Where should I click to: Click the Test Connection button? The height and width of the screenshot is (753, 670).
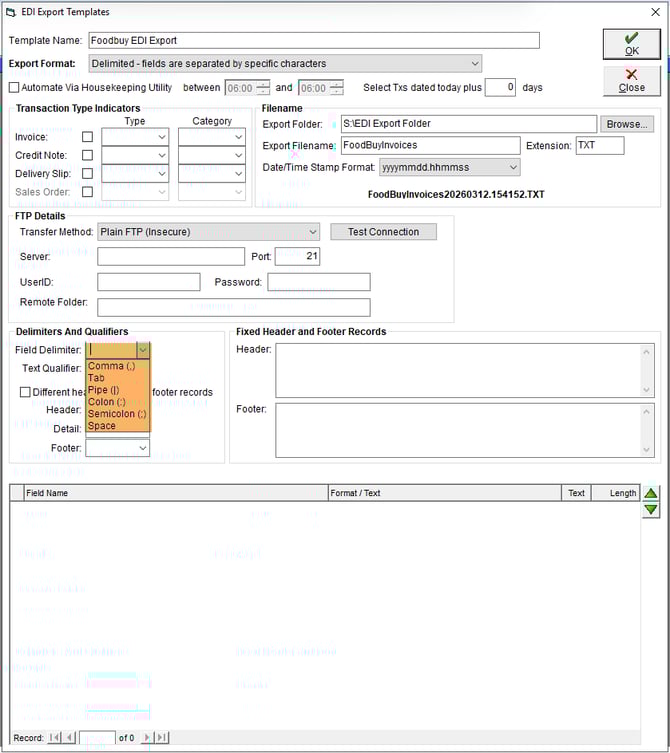383,232
